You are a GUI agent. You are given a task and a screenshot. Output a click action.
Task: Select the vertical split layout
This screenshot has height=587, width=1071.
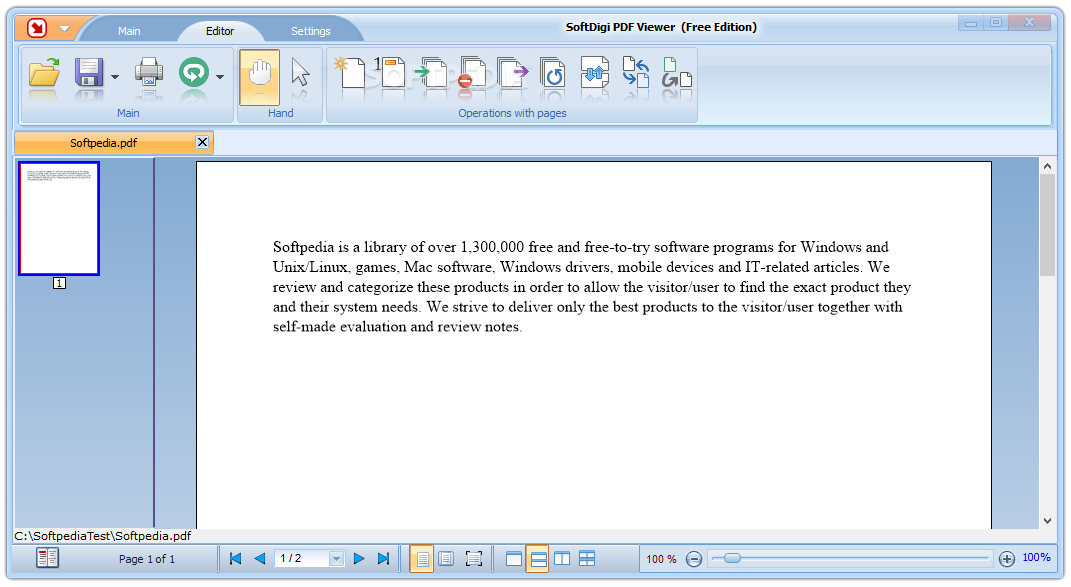[562, 559]
